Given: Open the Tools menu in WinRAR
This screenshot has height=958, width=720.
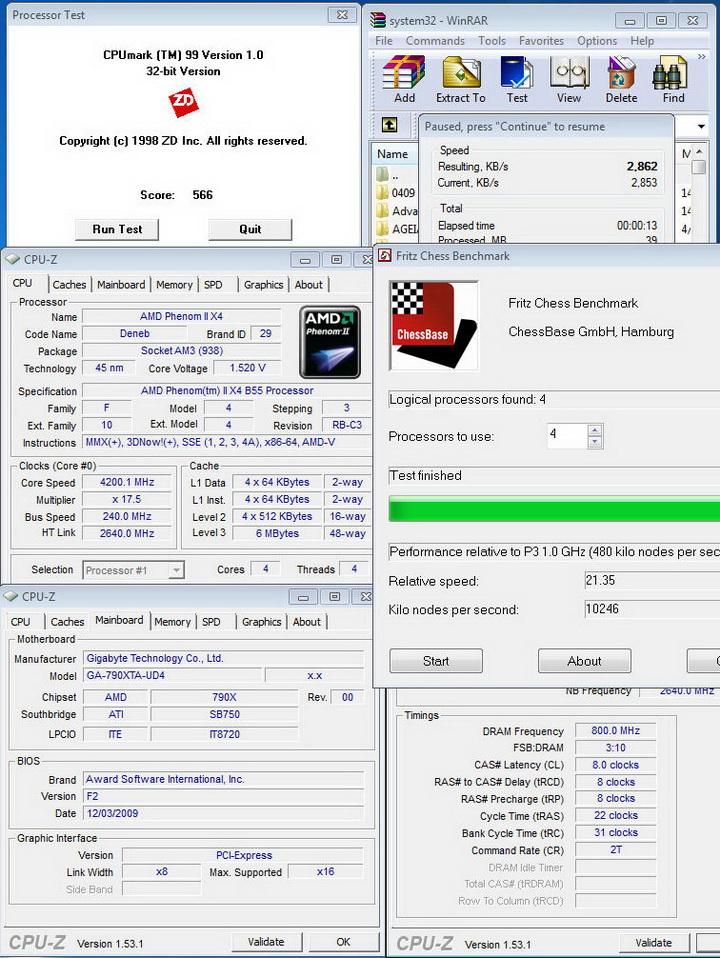Looking at the screenshot, I should [492, 41].
